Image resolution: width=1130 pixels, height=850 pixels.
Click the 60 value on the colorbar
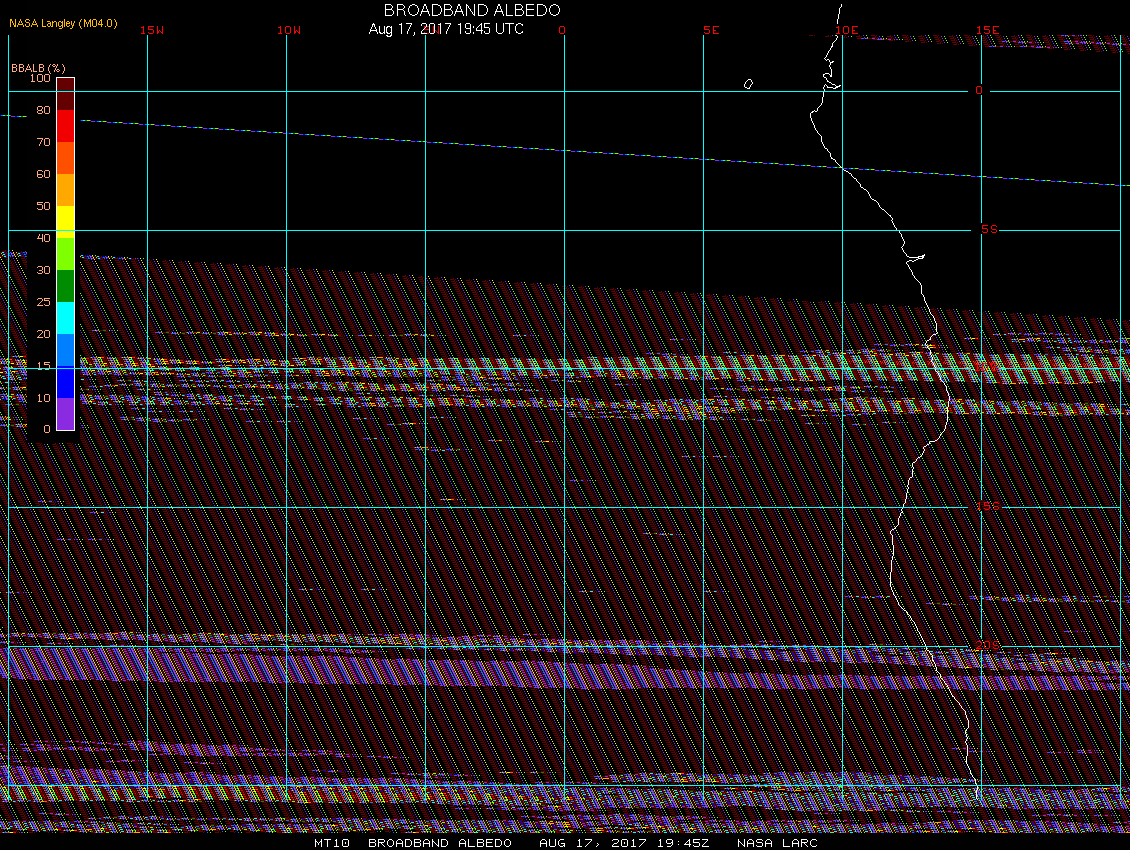coord(44,174)
